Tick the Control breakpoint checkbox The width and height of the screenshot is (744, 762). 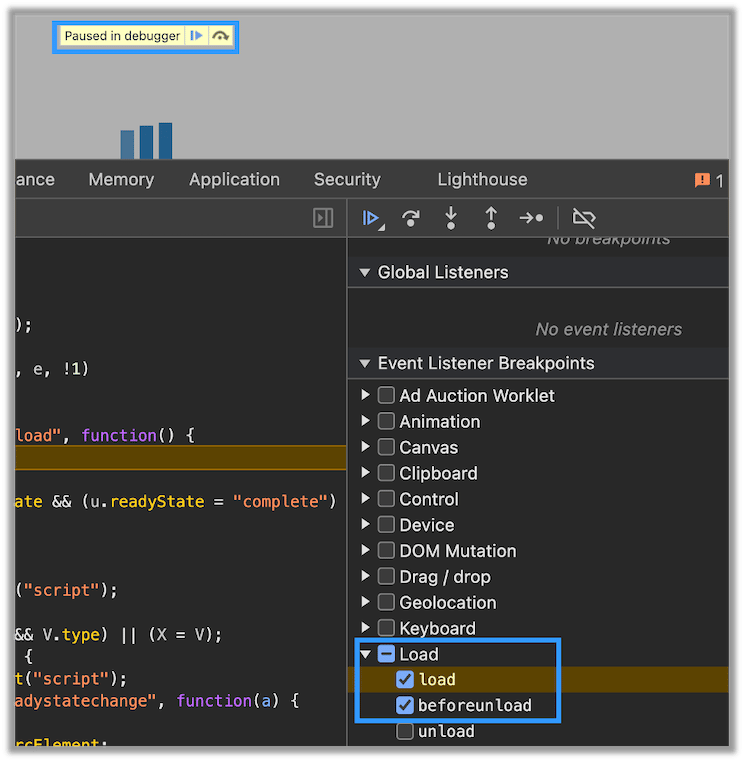click(x=386, y=499)
